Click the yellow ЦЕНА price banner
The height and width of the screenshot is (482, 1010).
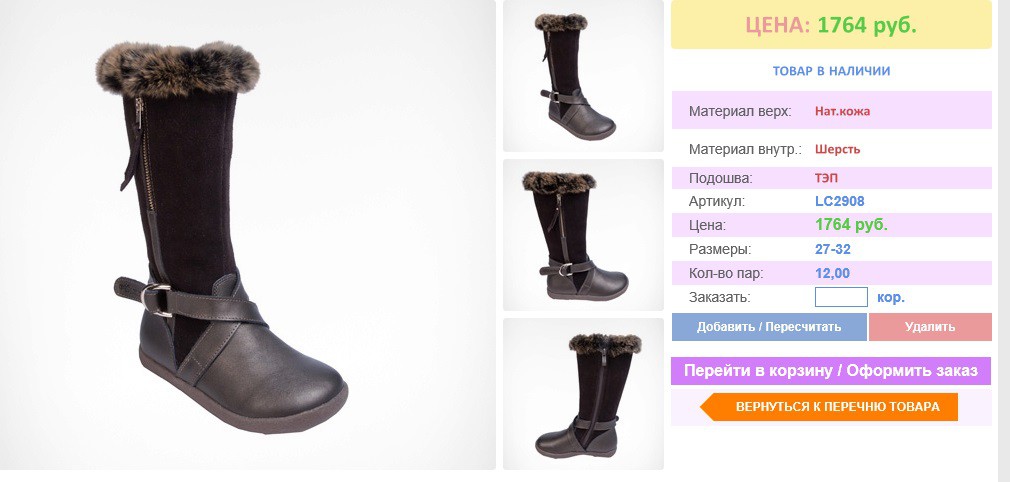[x=831, y=24]
